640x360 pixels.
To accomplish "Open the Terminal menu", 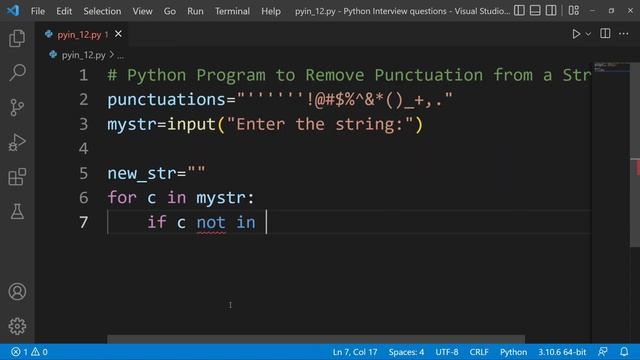I will (232, 11).
